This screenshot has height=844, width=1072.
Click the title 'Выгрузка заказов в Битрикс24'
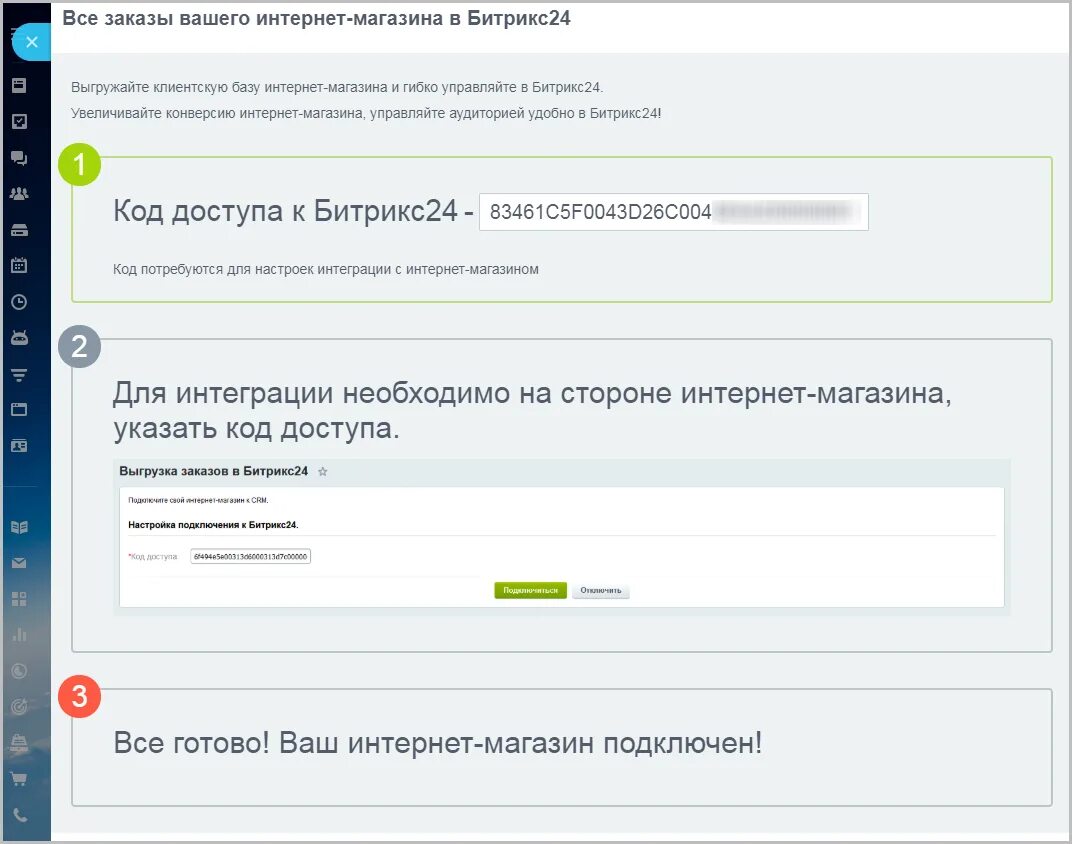(x=213, y=472)
